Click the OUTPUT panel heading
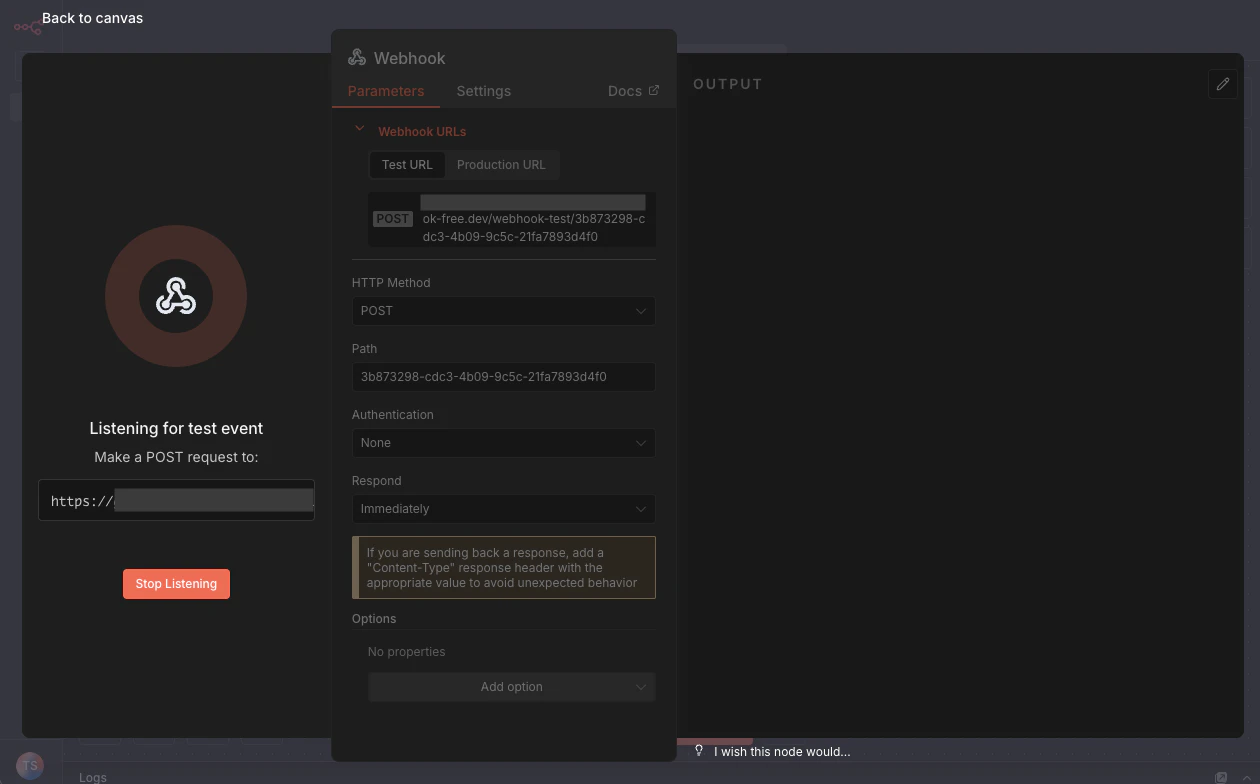1260x784 pixels. (x=728, y=84)
